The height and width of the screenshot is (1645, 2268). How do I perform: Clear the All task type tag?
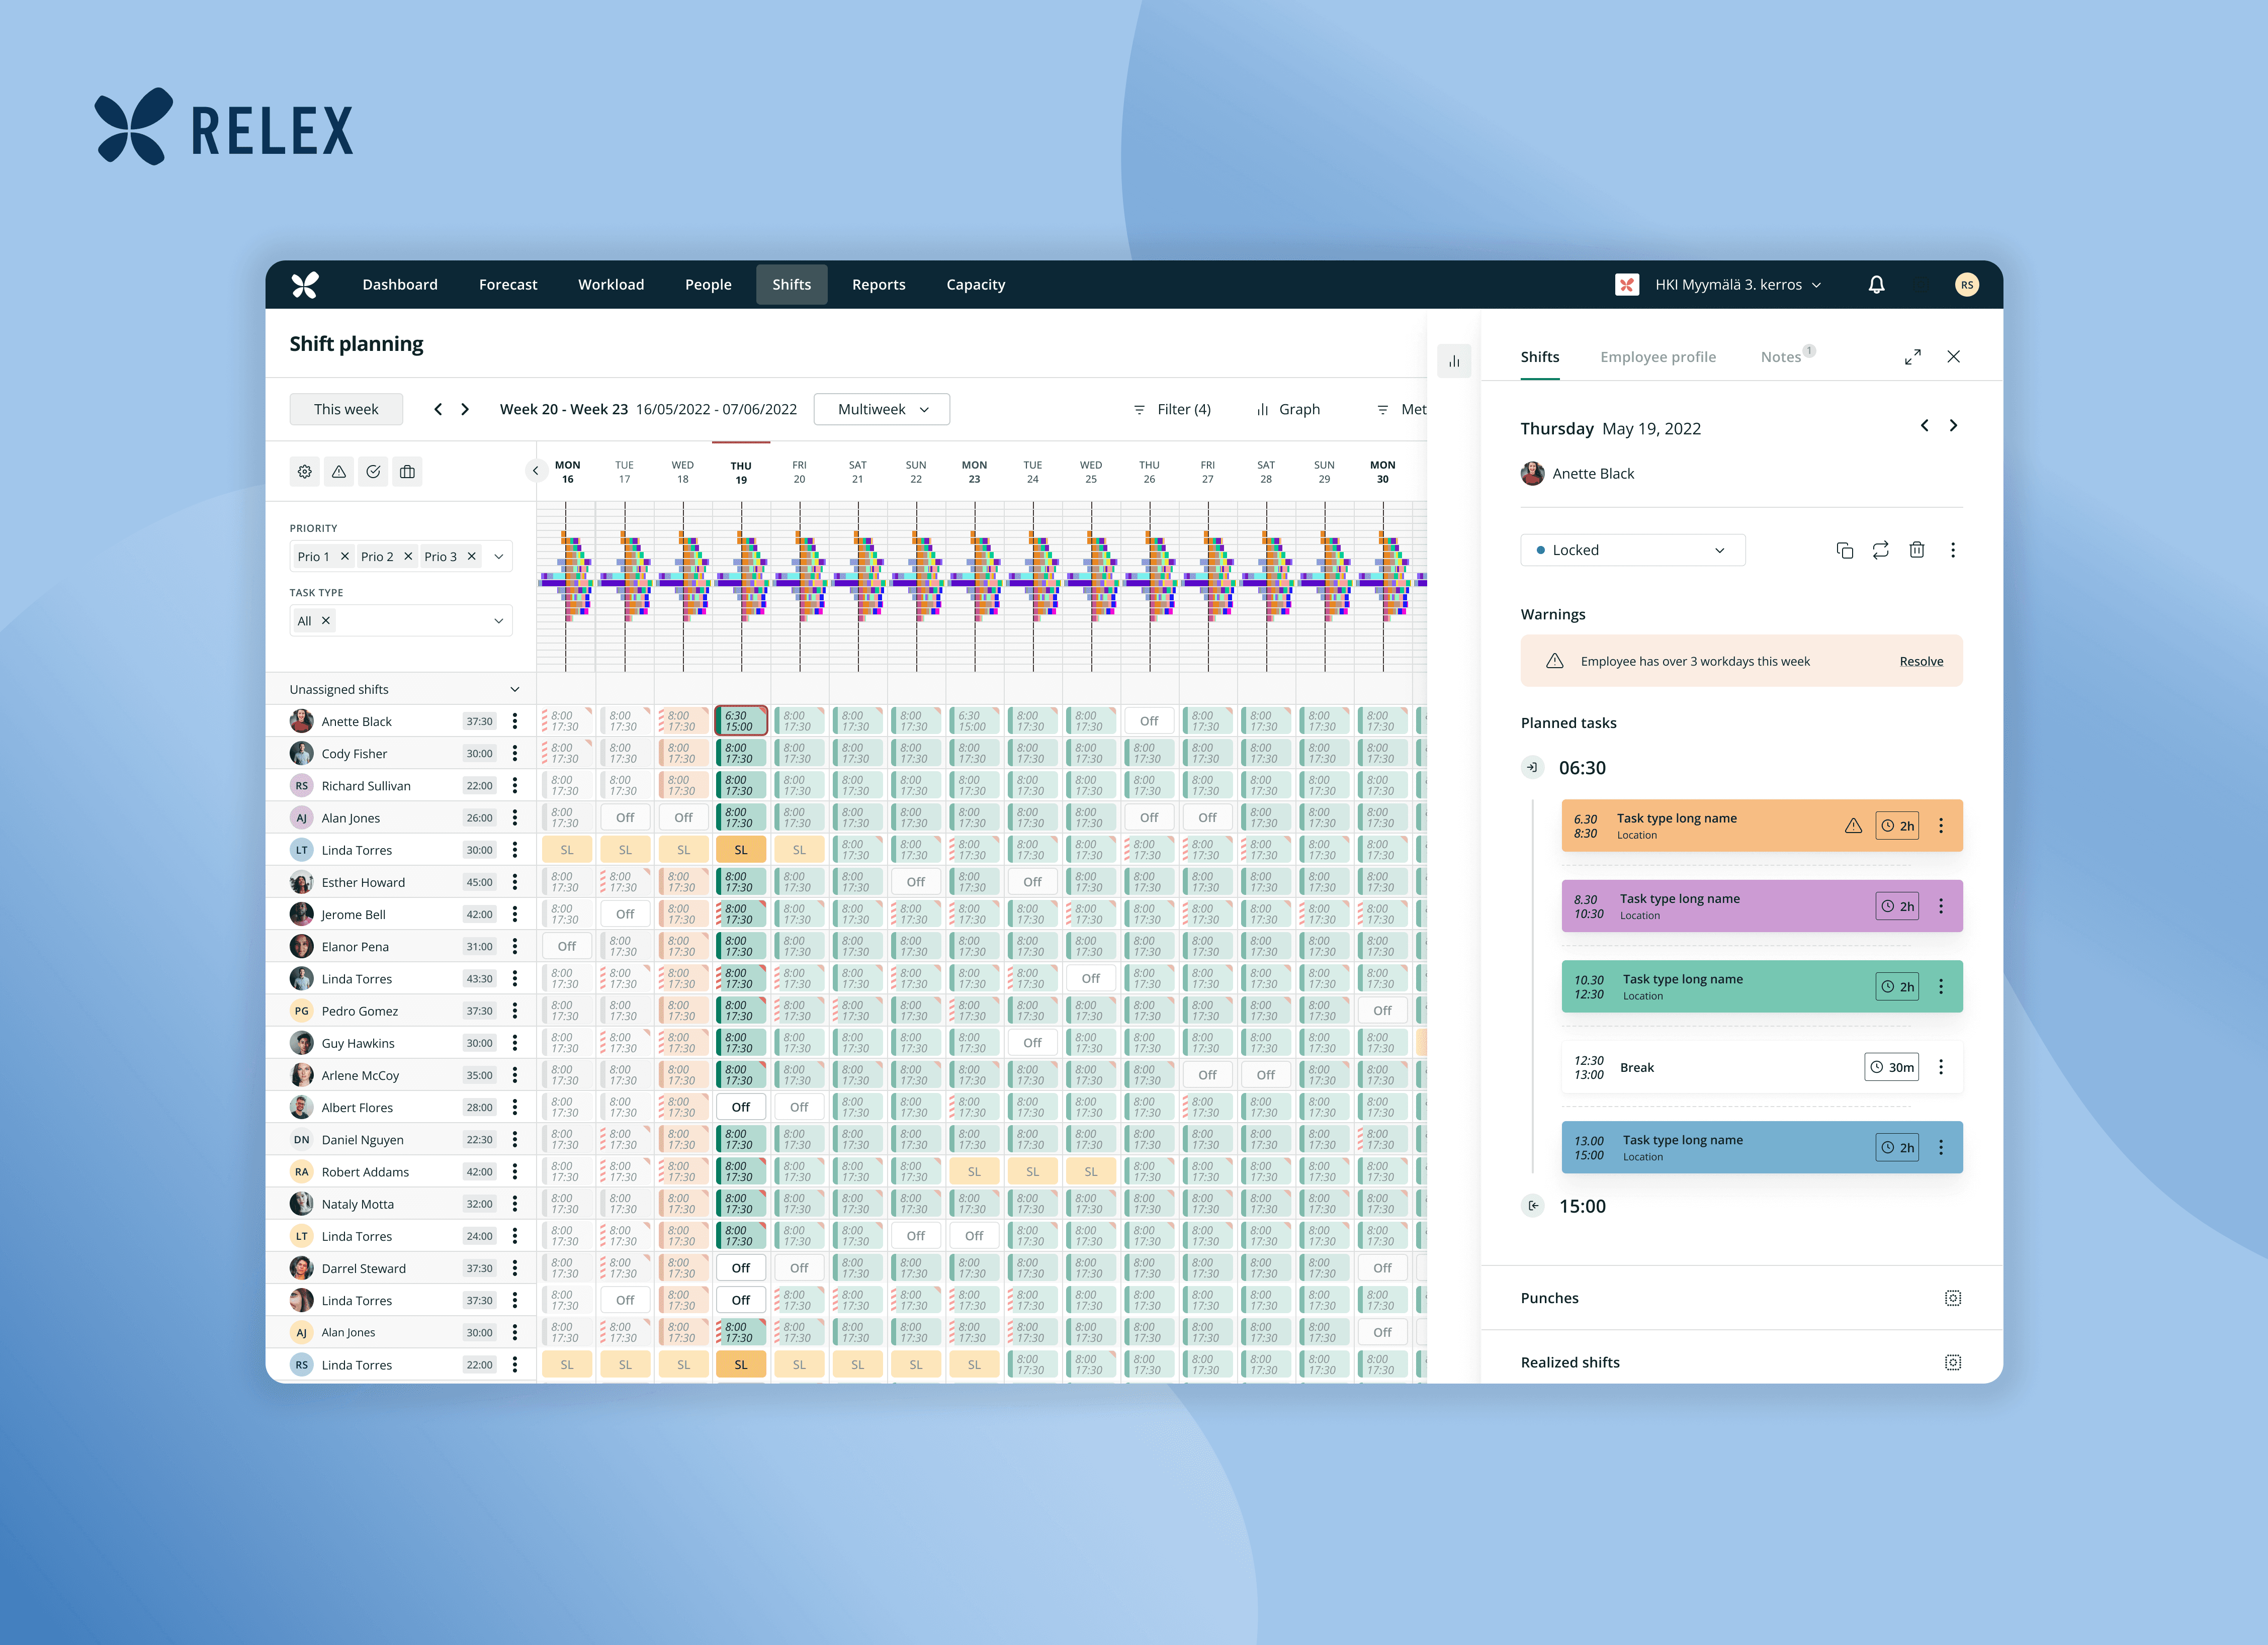tap(326, 621)
